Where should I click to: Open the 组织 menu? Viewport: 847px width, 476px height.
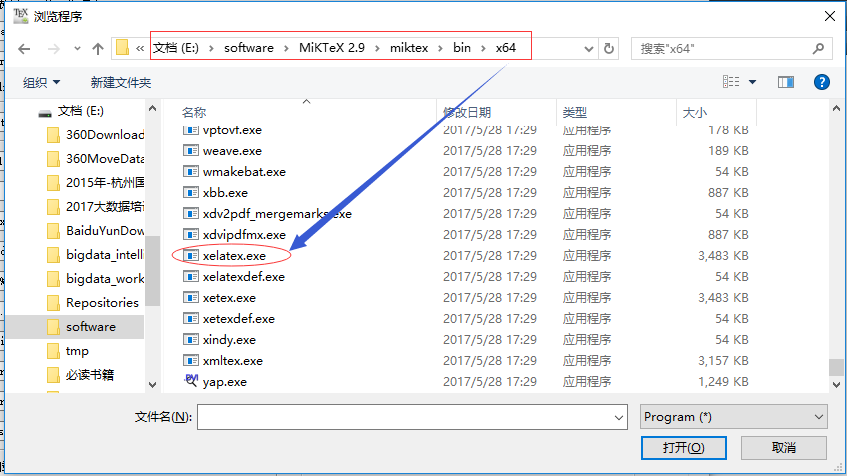pyautogui.click(x=41, y=83)
